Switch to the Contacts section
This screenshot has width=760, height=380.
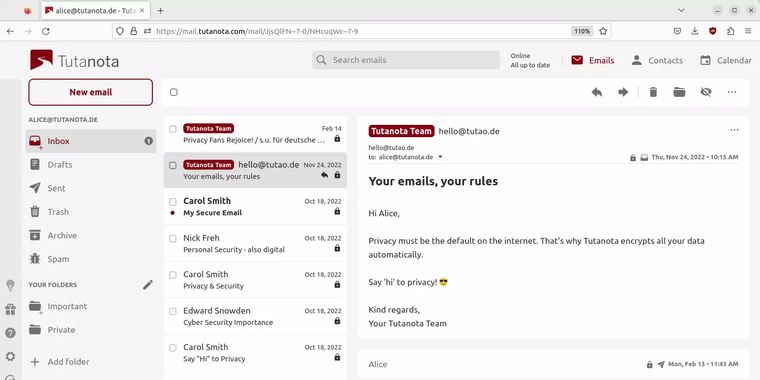click(657, 60)
